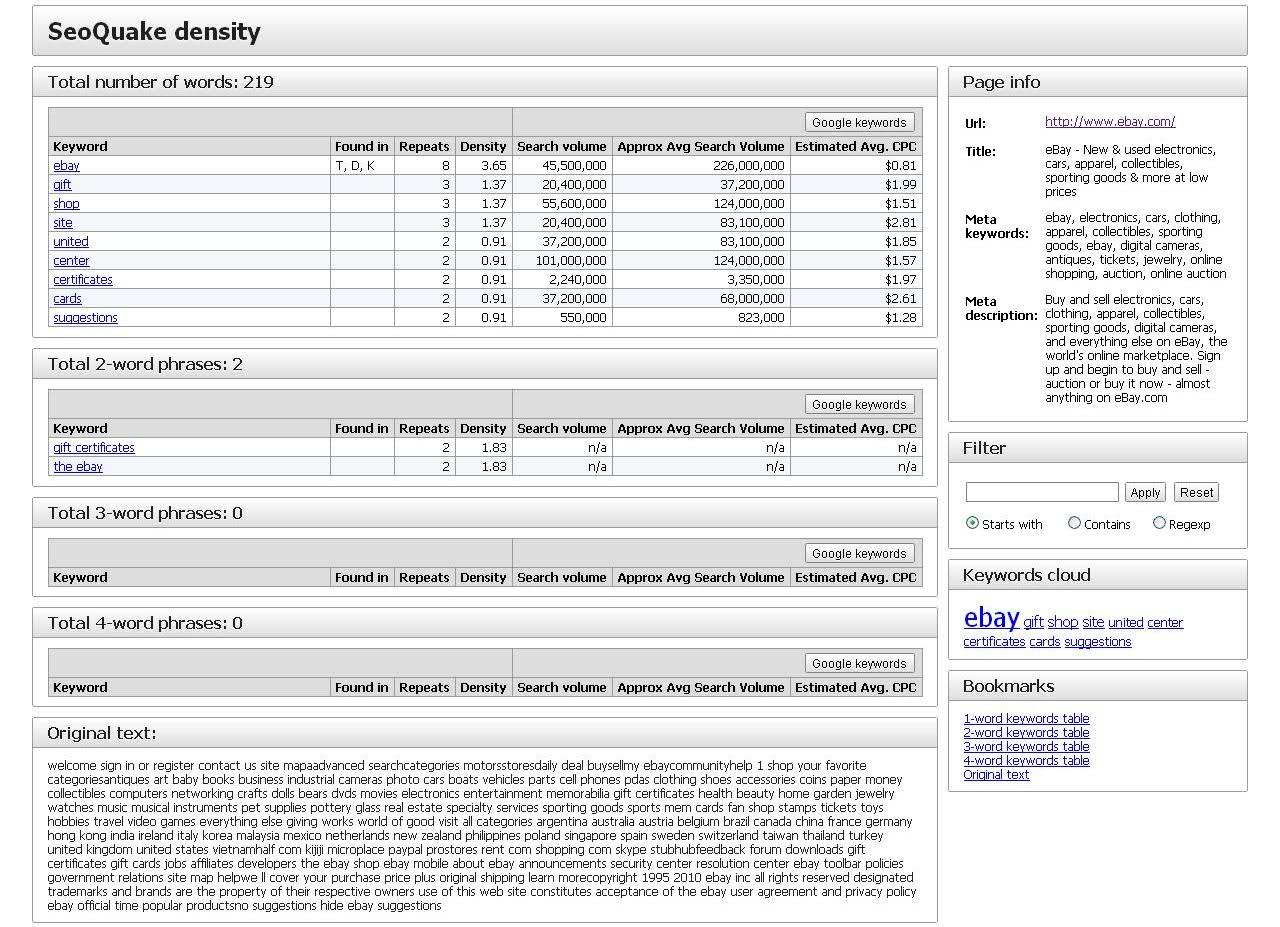
Task: Click the 'shop' keyword link in table
Action: click(66, 204)
